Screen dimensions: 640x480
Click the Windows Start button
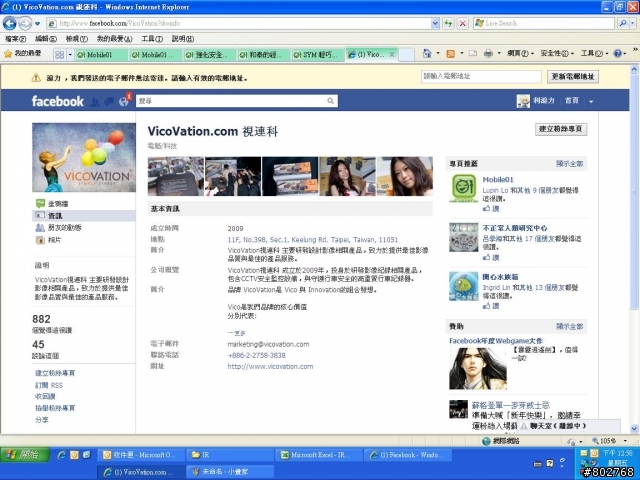[x=24, y=455]
